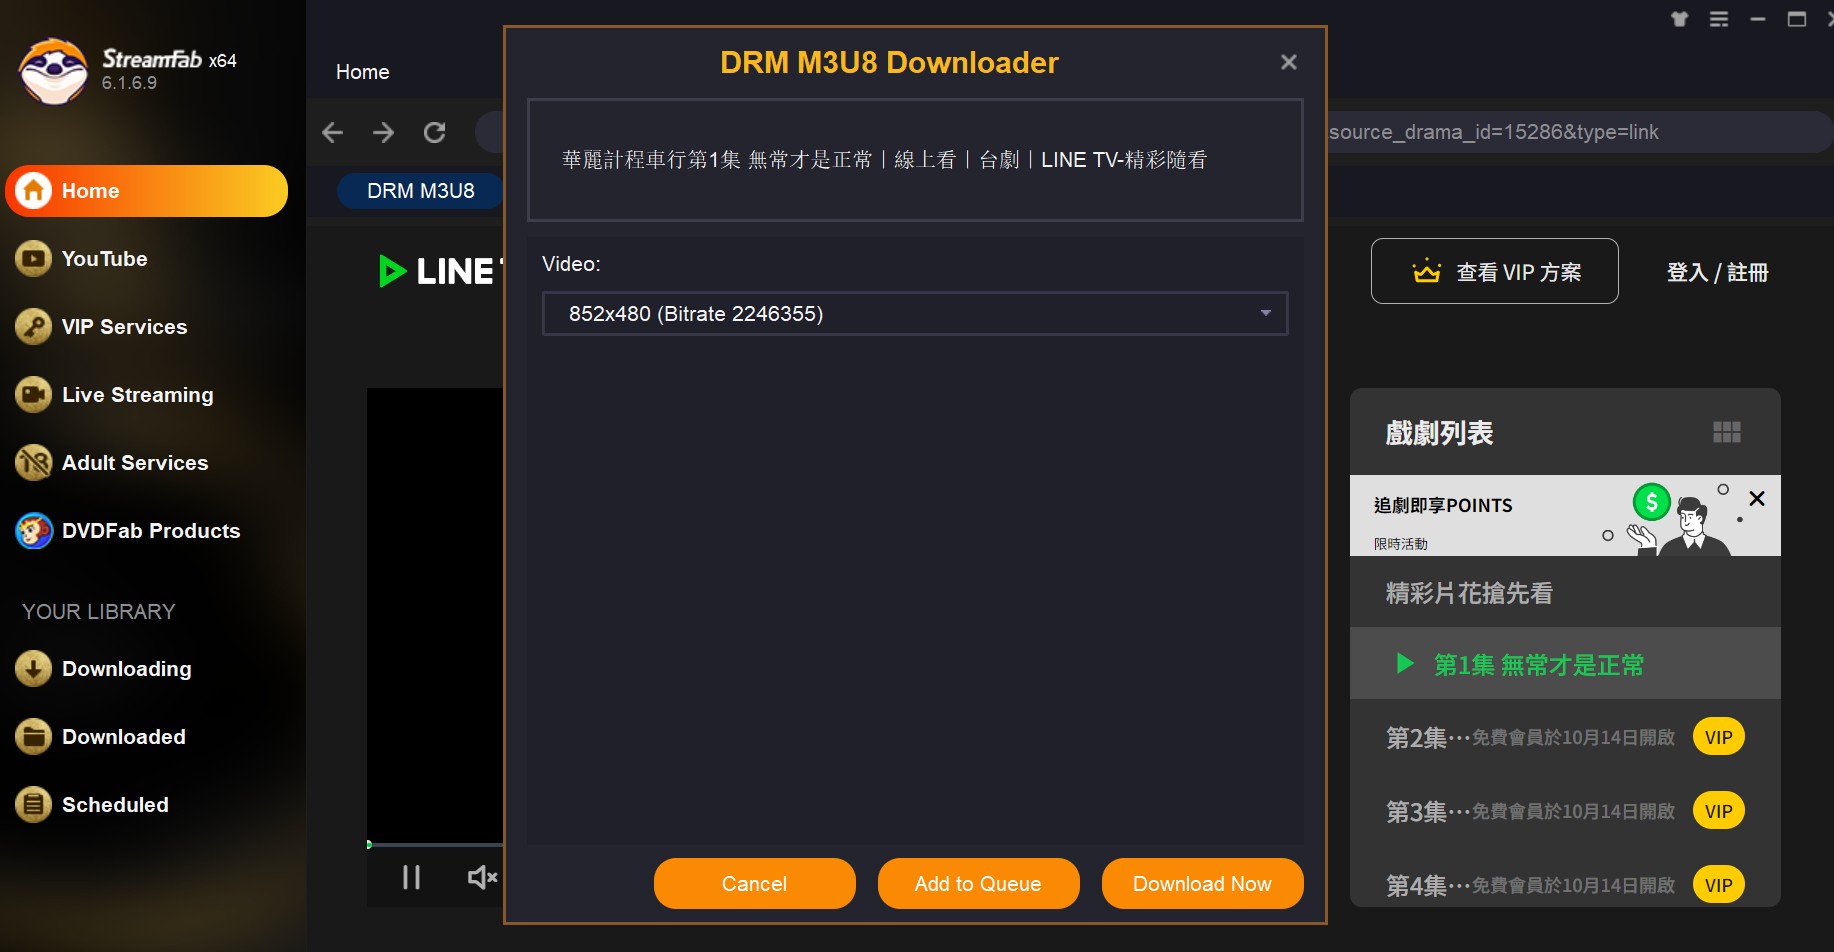Close the 追劇即享POINTS banner
1834x952 pixels.
[x=1757, y=498]
